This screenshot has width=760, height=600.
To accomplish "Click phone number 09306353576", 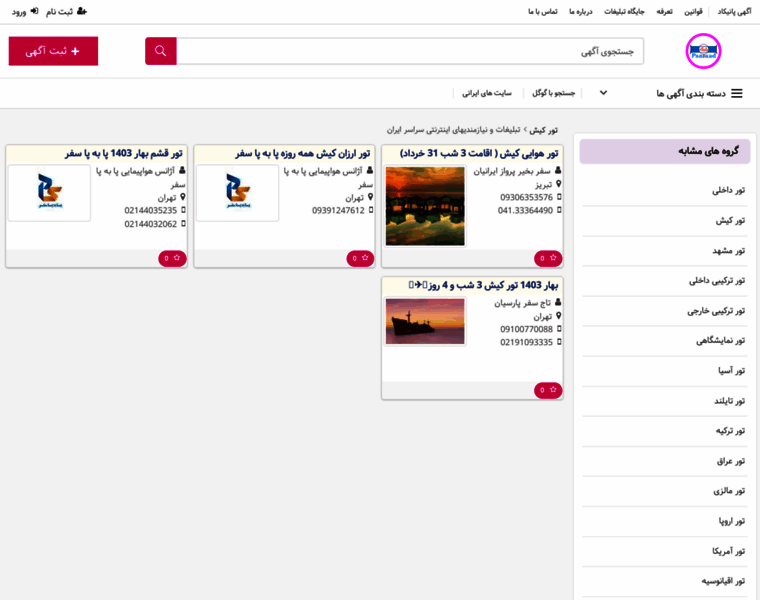I will tap(526, 197).
